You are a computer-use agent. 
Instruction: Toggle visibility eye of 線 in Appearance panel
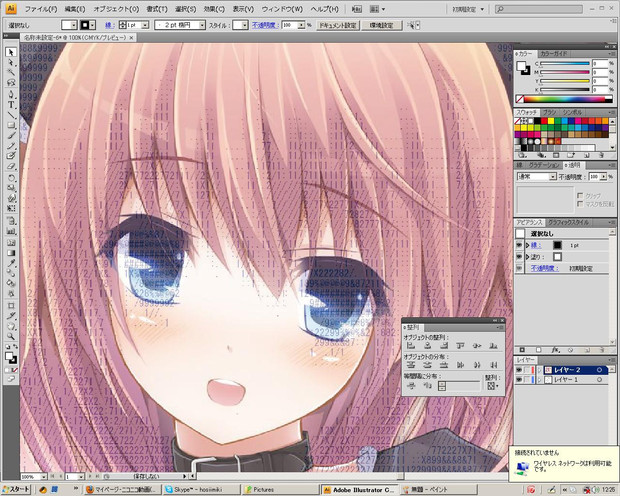click(x=519, y=246)
